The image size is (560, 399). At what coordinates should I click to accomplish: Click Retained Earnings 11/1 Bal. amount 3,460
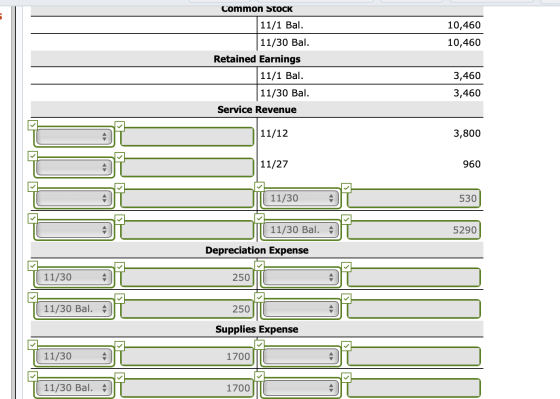(467, 76)
